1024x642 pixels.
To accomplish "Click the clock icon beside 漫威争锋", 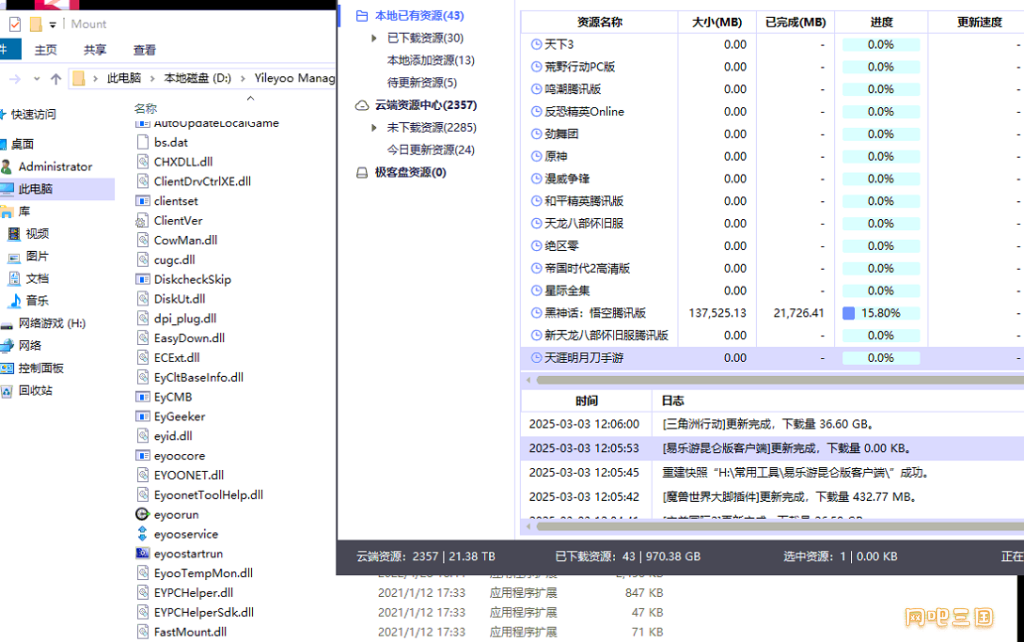I will pos(536,178).
